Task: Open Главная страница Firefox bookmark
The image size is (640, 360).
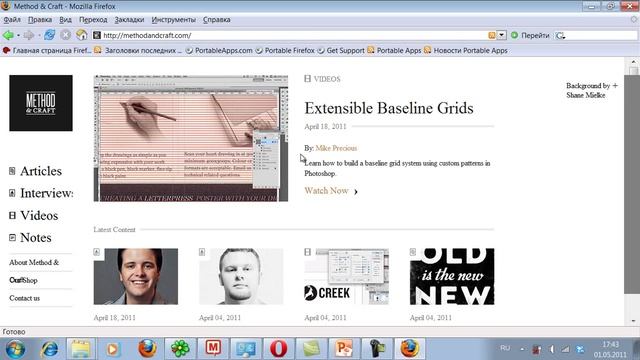Action: point(47,51)
